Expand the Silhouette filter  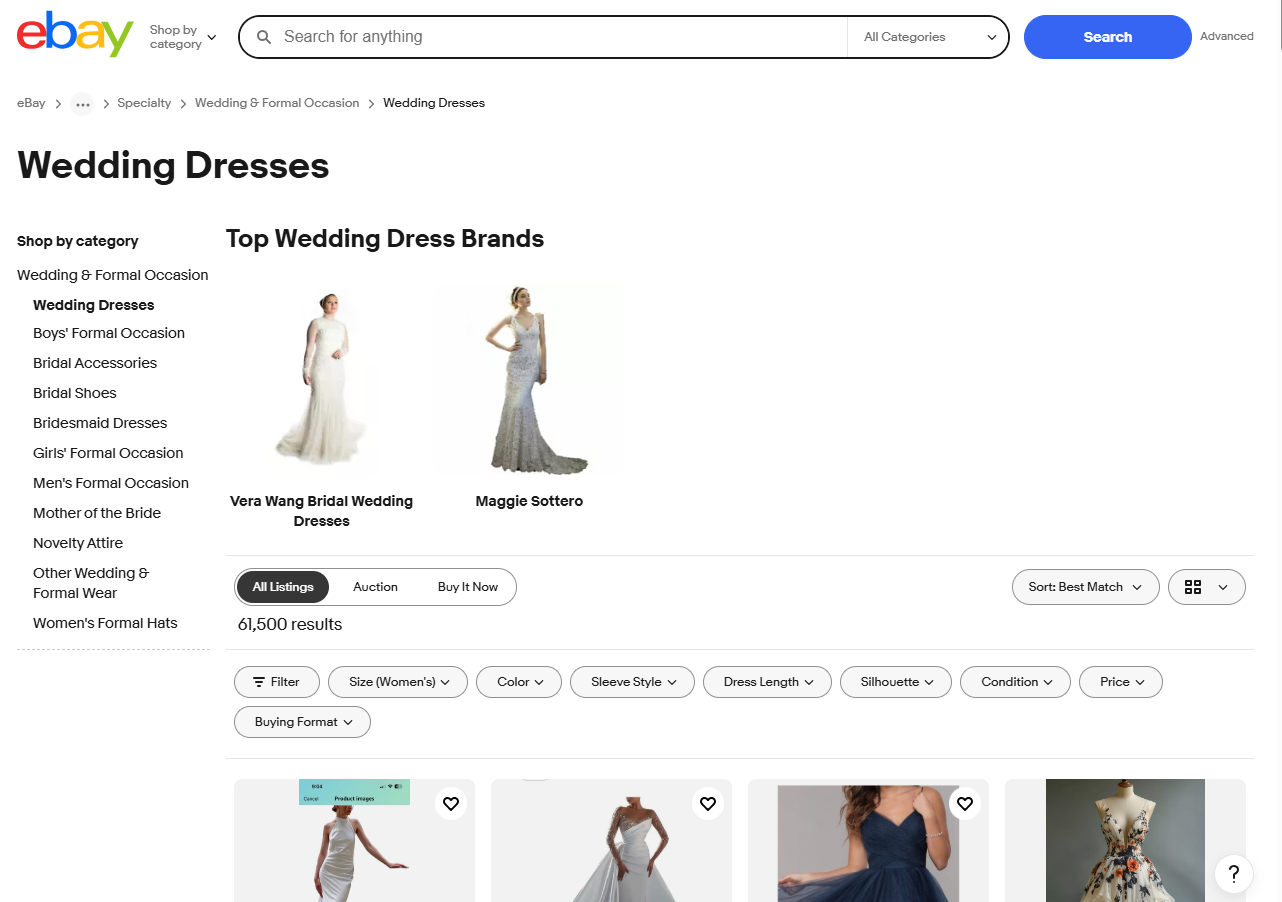click(x=896, y=682)
